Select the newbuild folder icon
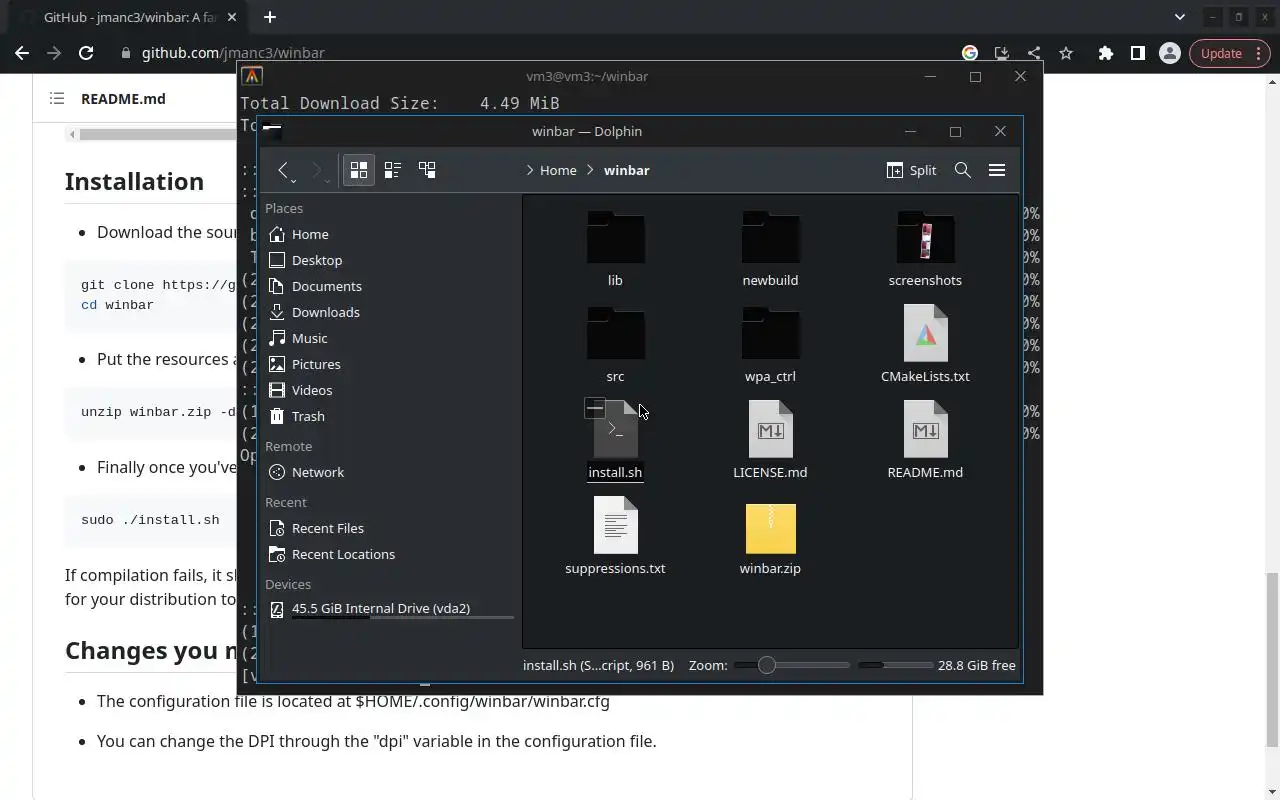Image resolution: width=1280 pixels, height=800 pixels. (x=770, y=237)
